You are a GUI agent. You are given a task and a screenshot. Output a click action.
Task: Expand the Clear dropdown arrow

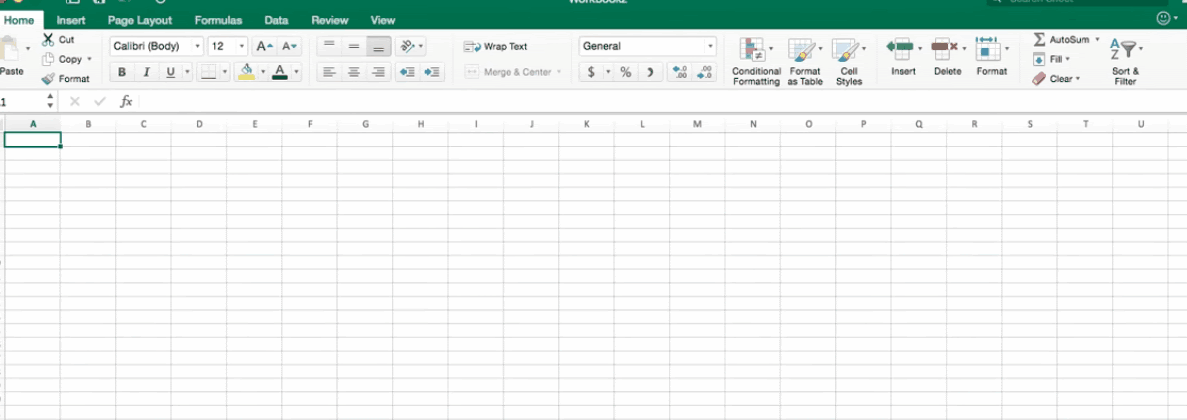(x=1077, y=79)
